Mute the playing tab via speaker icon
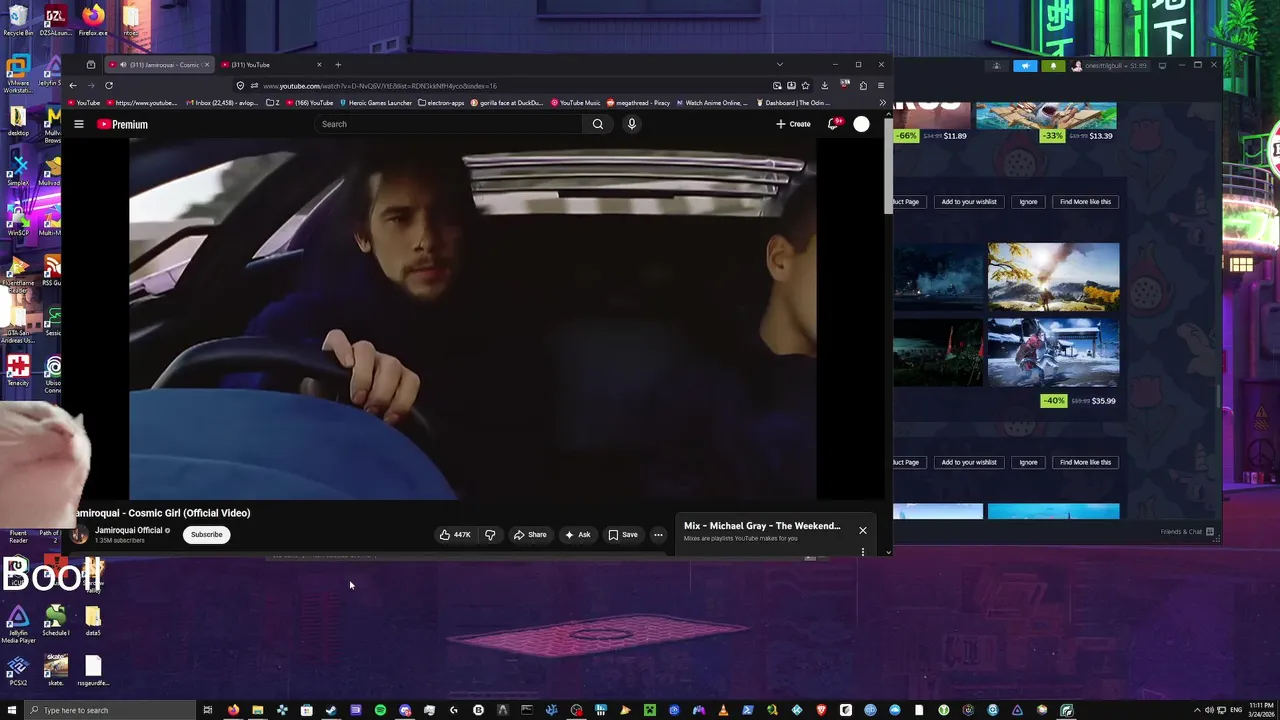1280x720 pixels. click(x=124, y=65)
